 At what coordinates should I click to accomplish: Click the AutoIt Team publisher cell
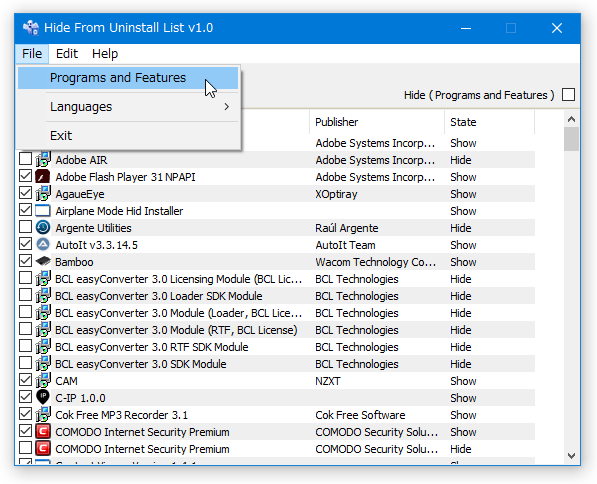(x=345, y=245)
